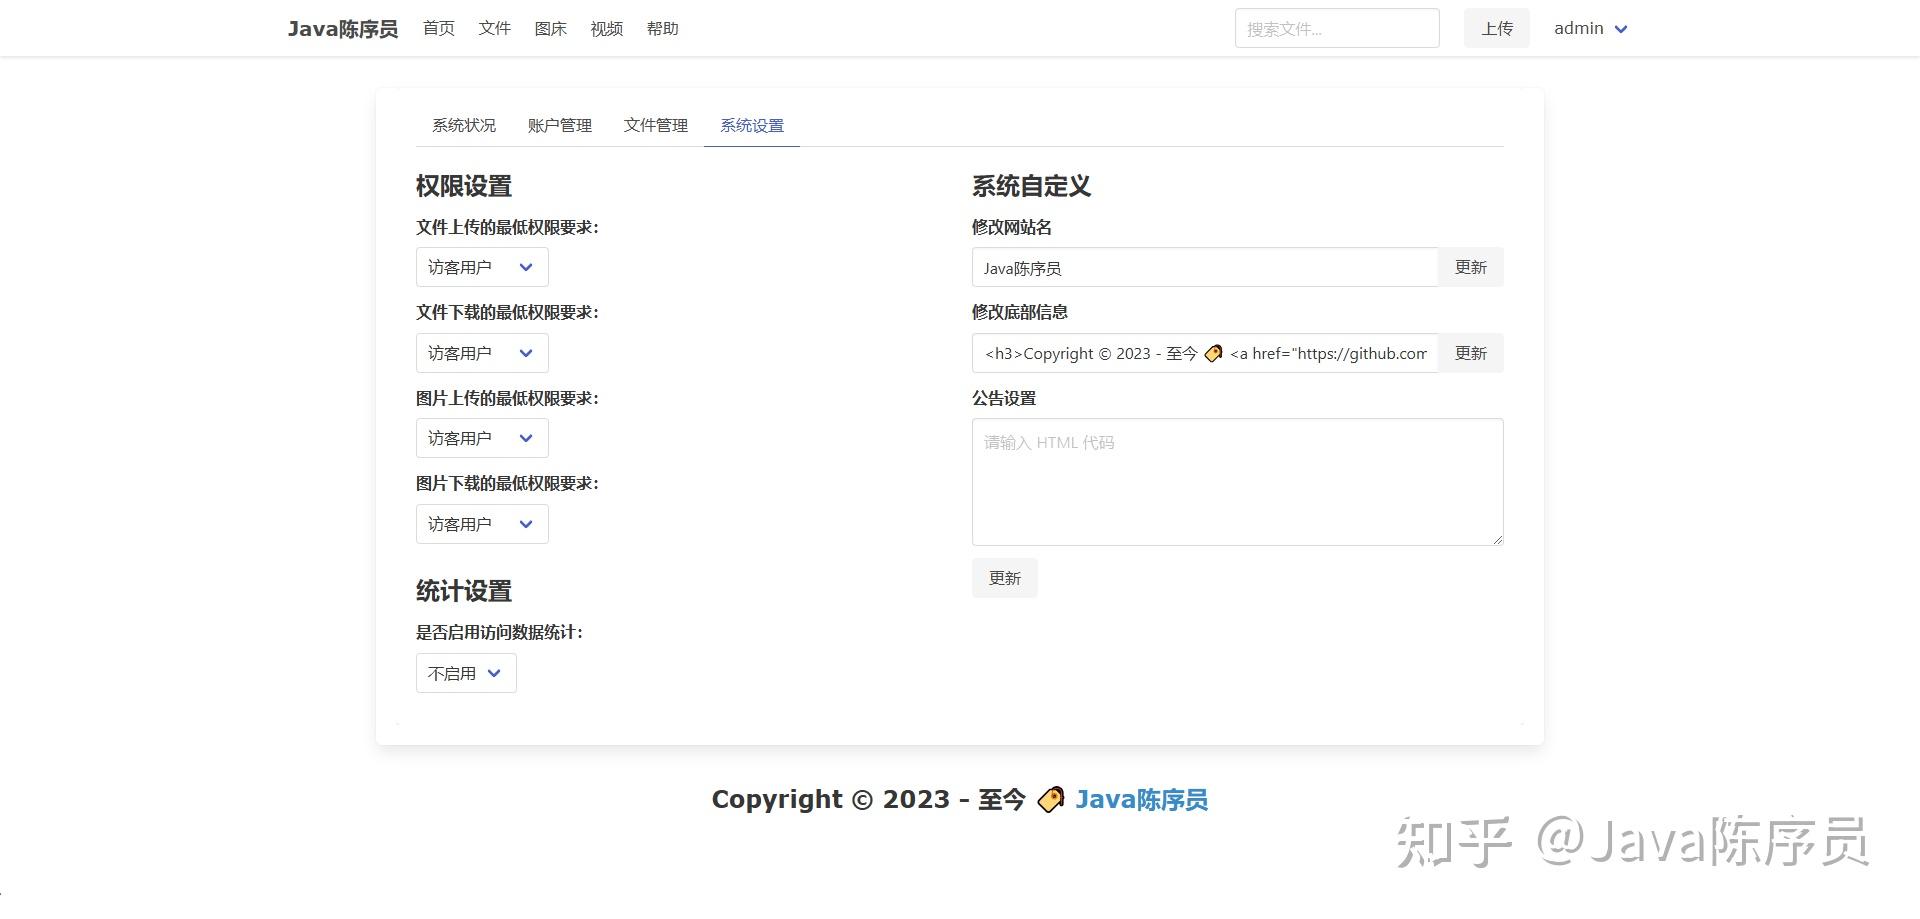Click the Java陈序员 brand logo text
1920x919 pixels.
pyautogui.click(x=343, y=28)
